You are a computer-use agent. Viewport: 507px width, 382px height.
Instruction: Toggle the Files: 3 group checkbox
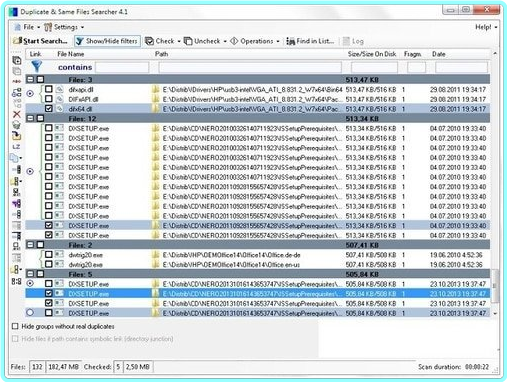(x=40, y=79)
